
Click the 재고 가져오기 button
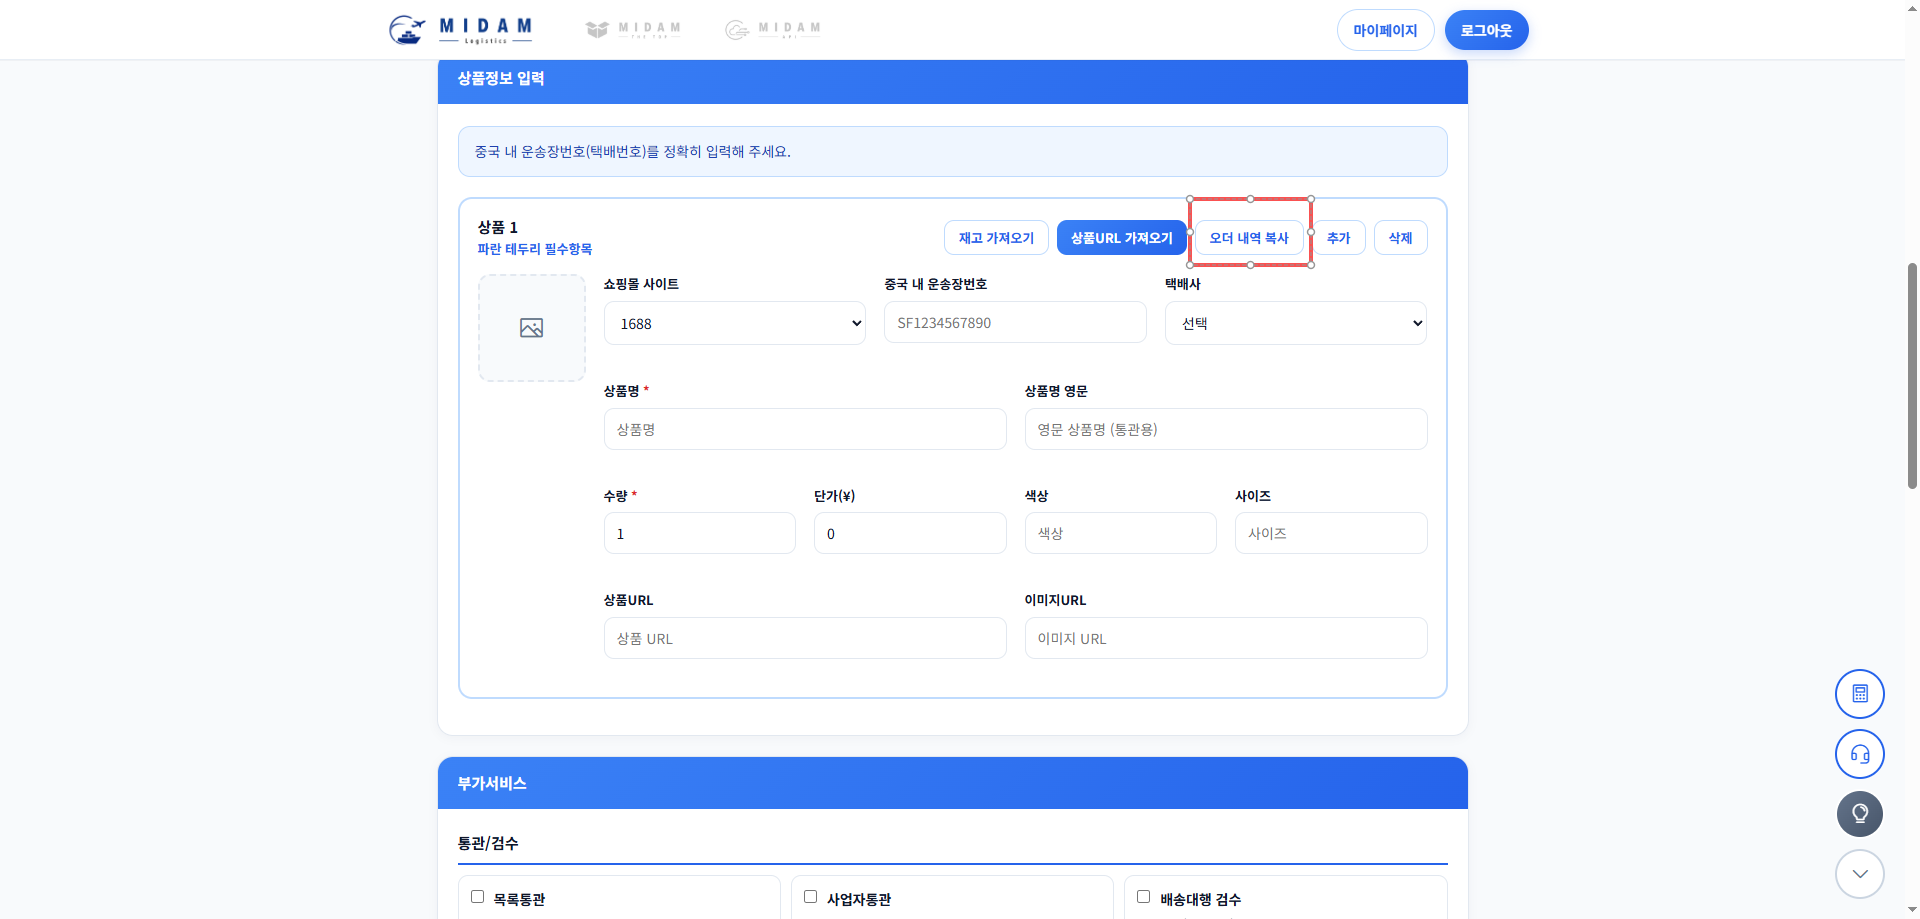[x=996, y=238]
